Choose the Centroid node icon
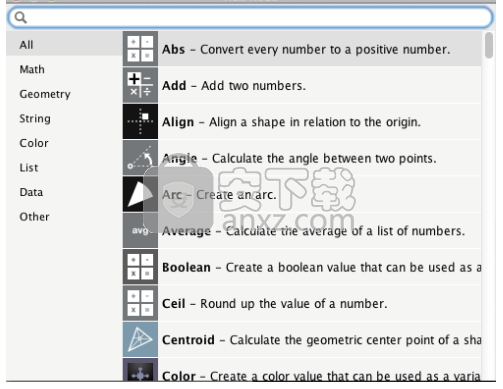The image size is (503, 389). 140,339
